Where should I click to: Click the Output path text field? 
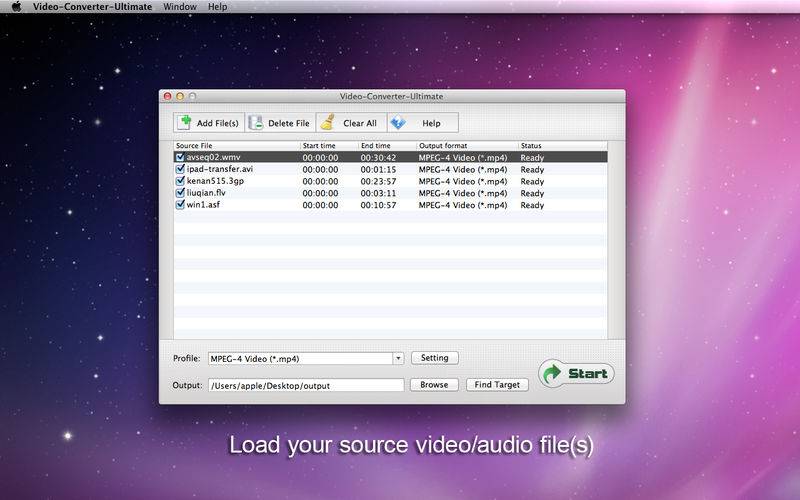tap(305, 385)
